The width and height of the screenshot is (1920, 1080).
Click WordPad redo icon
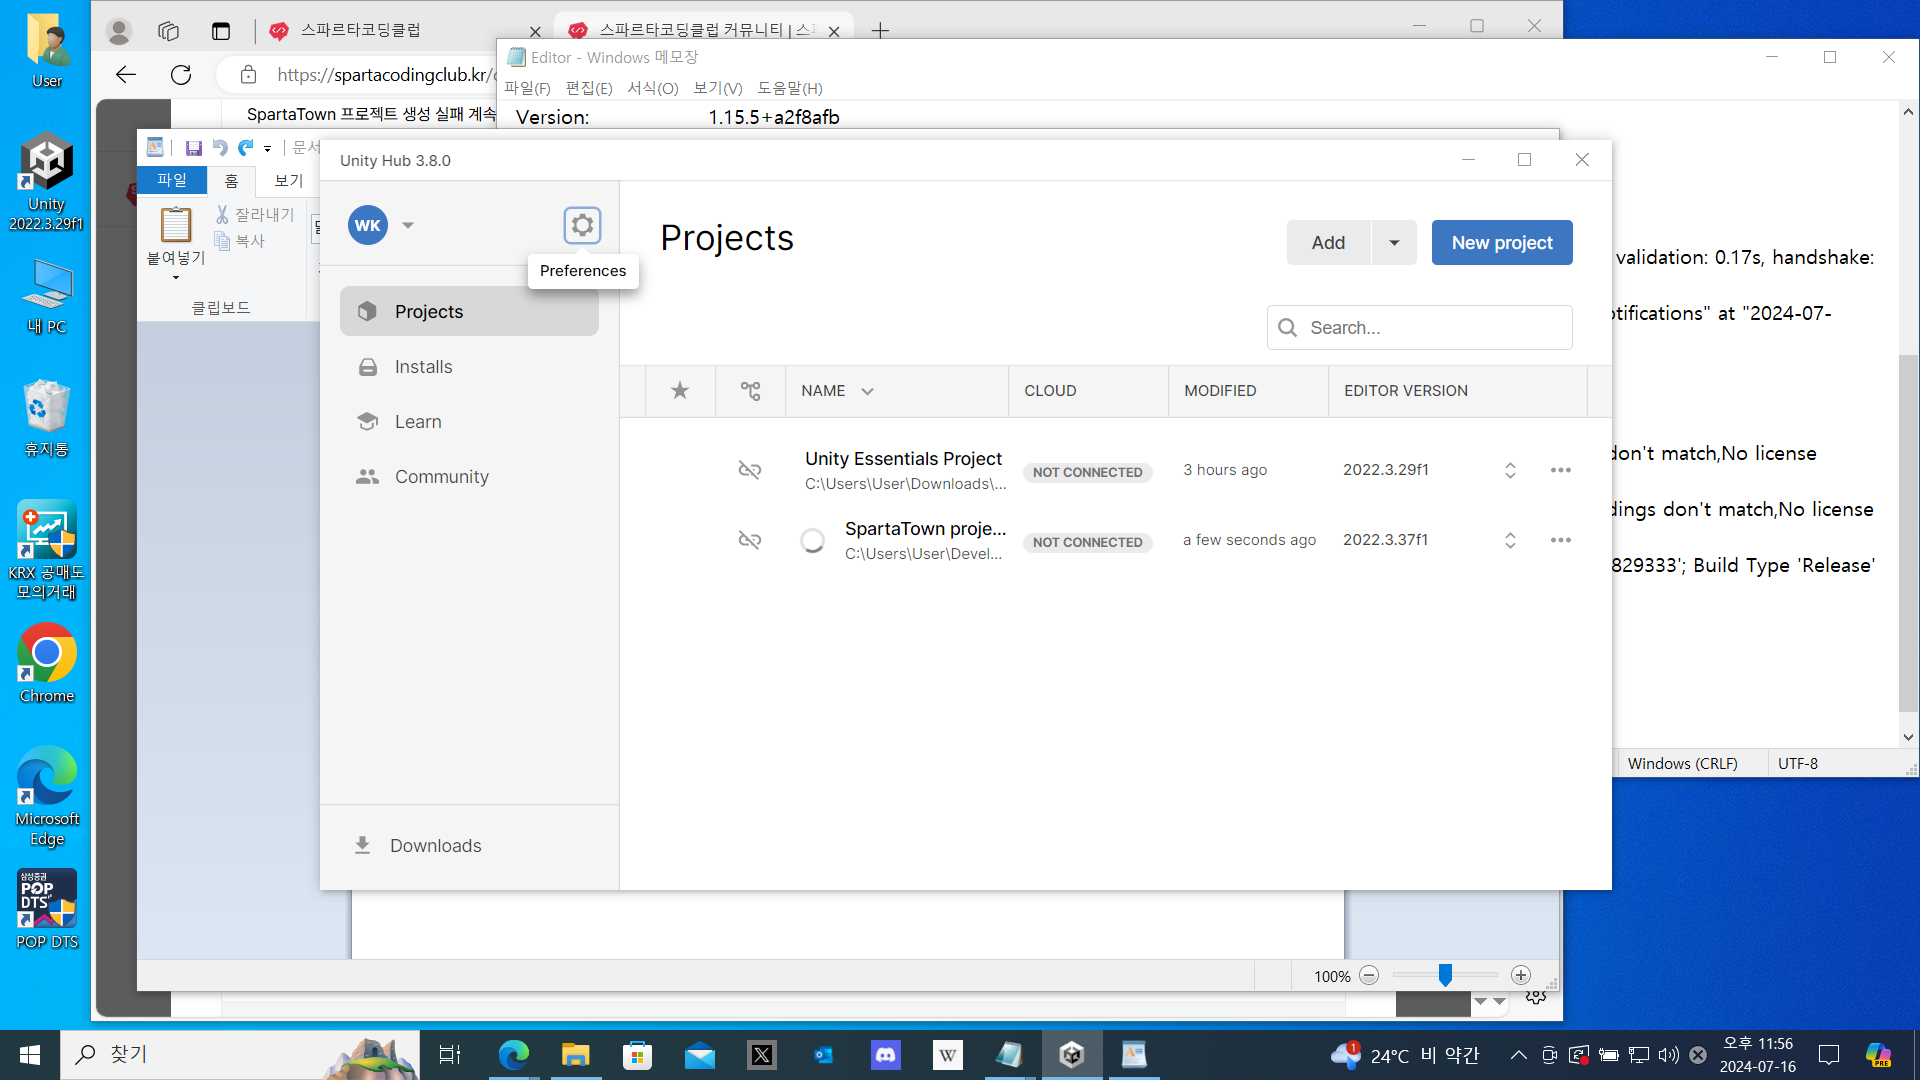coord(246,148)
